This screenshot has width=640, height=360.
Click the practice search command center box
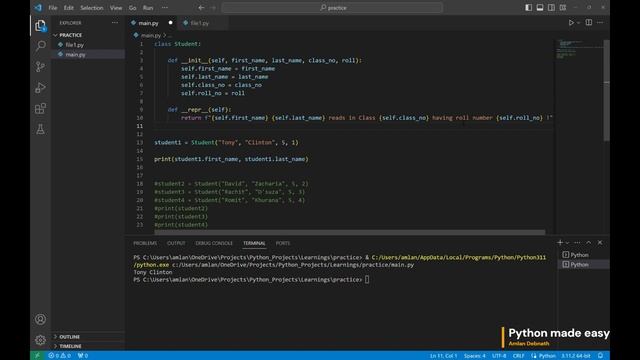click(332, 7)
